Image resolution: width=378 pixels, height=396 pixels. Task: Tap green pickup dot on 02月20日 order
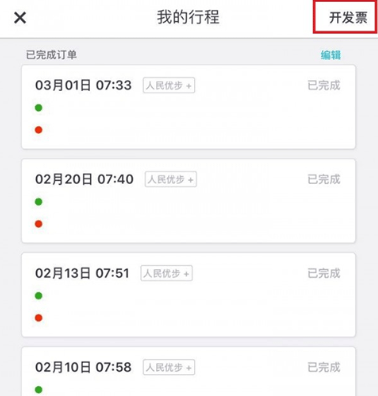coord(39,202)
